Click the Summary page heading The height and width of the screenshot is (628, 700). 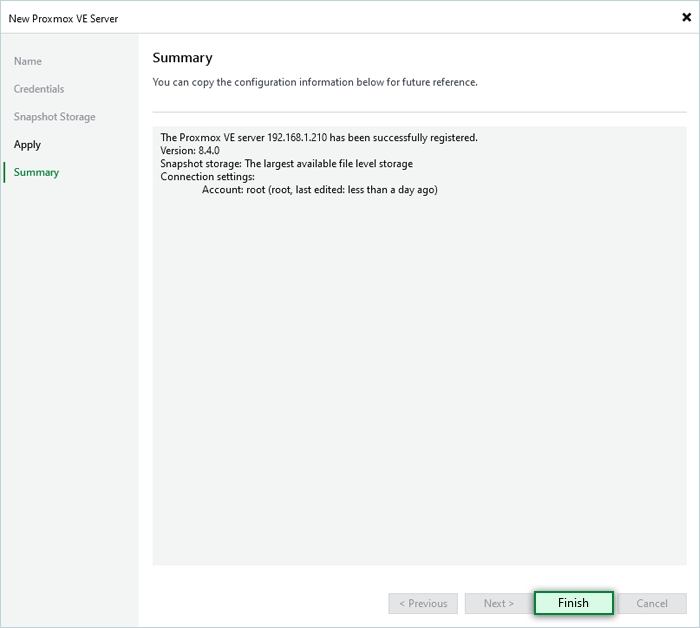(x=182, y=58)
